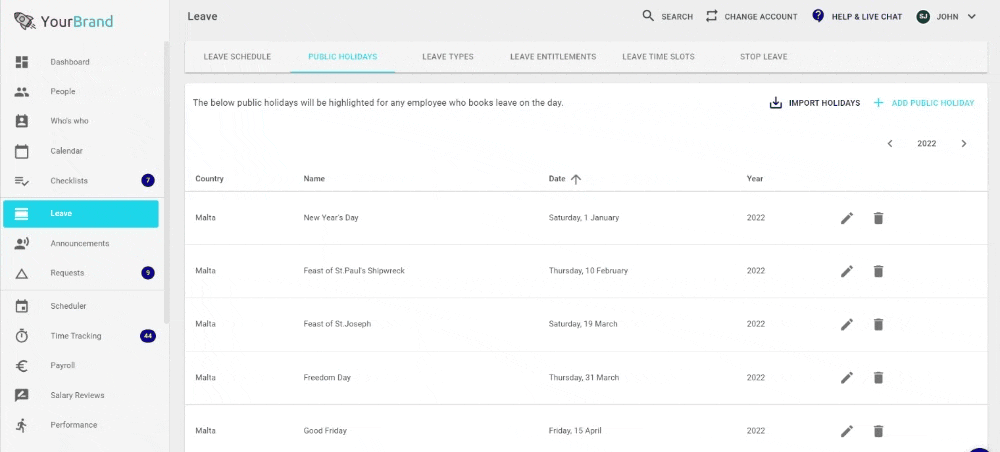Click the Help & Live Chat icon
This screenshot has height=452, width=1000.
pyautogui.click(x=818, y=16)
